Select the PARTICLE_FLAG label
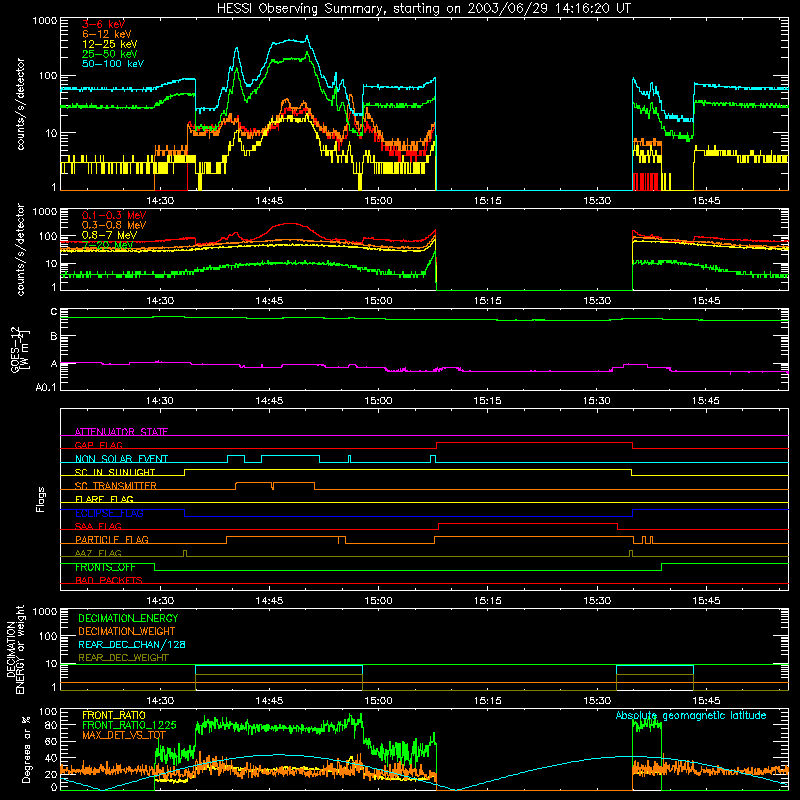The image size is (800, 800). [112, 540]
